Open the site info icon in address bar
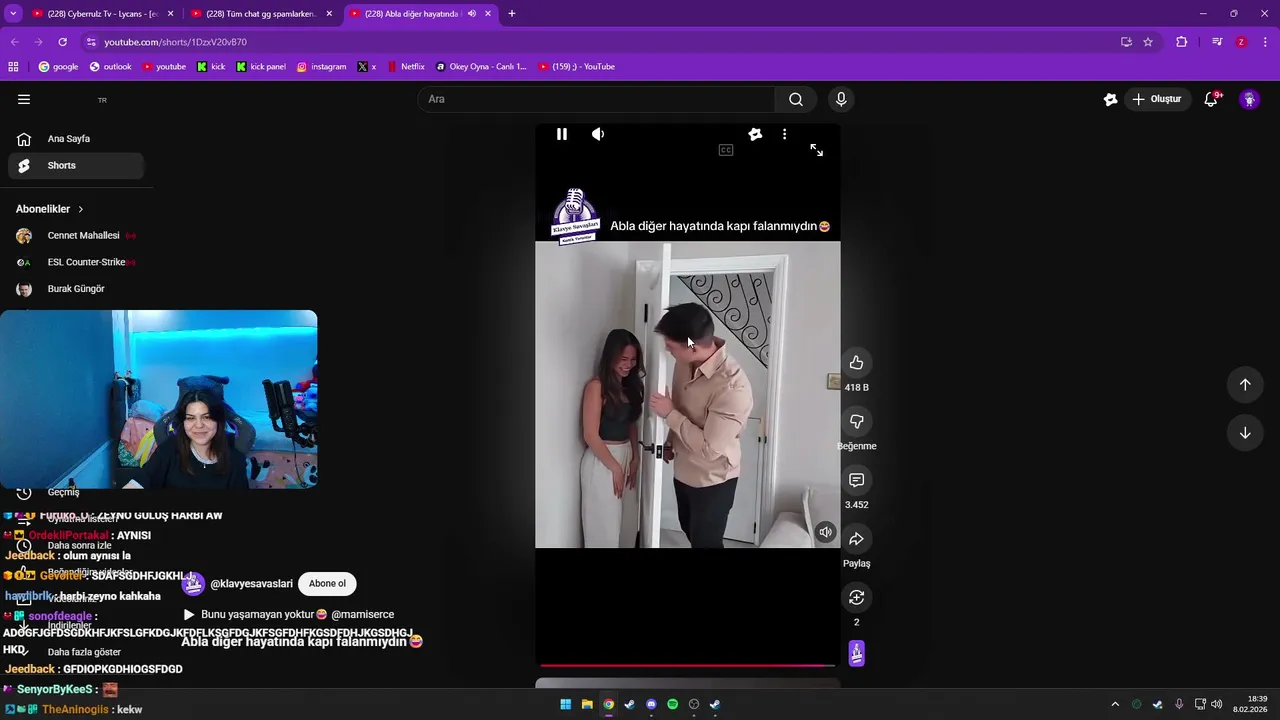 [x=91, y=42]
